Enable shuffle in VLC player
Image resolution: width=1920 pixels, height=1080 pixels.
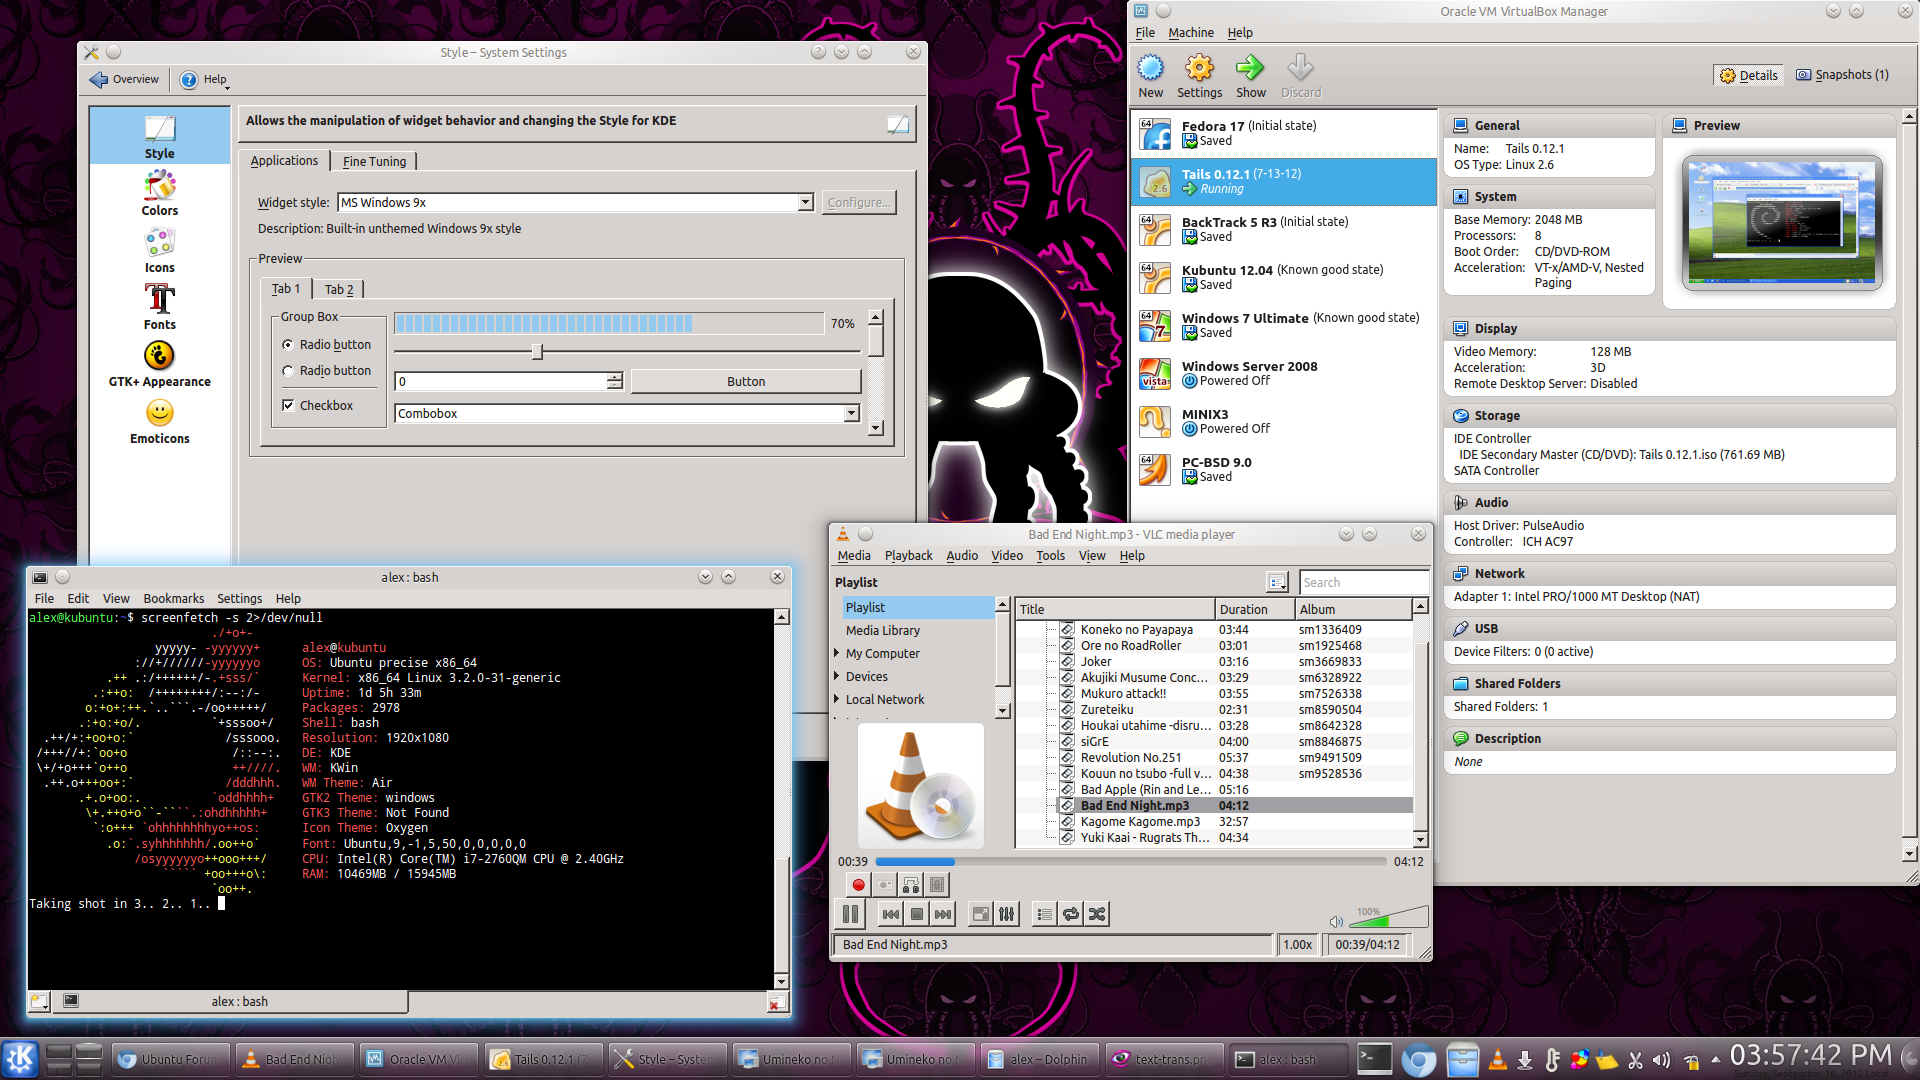[x=1097, y=914]
